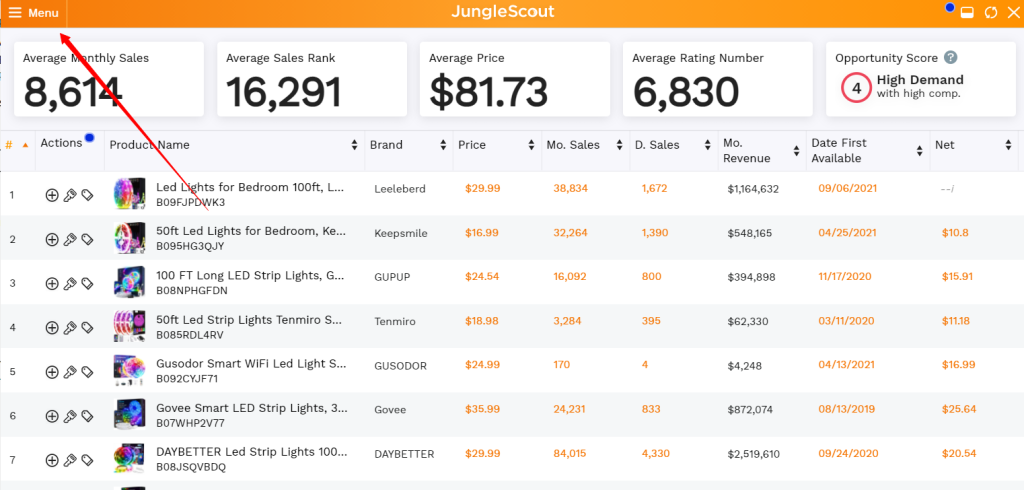Click the JungleScout title logo

(503, 12)
